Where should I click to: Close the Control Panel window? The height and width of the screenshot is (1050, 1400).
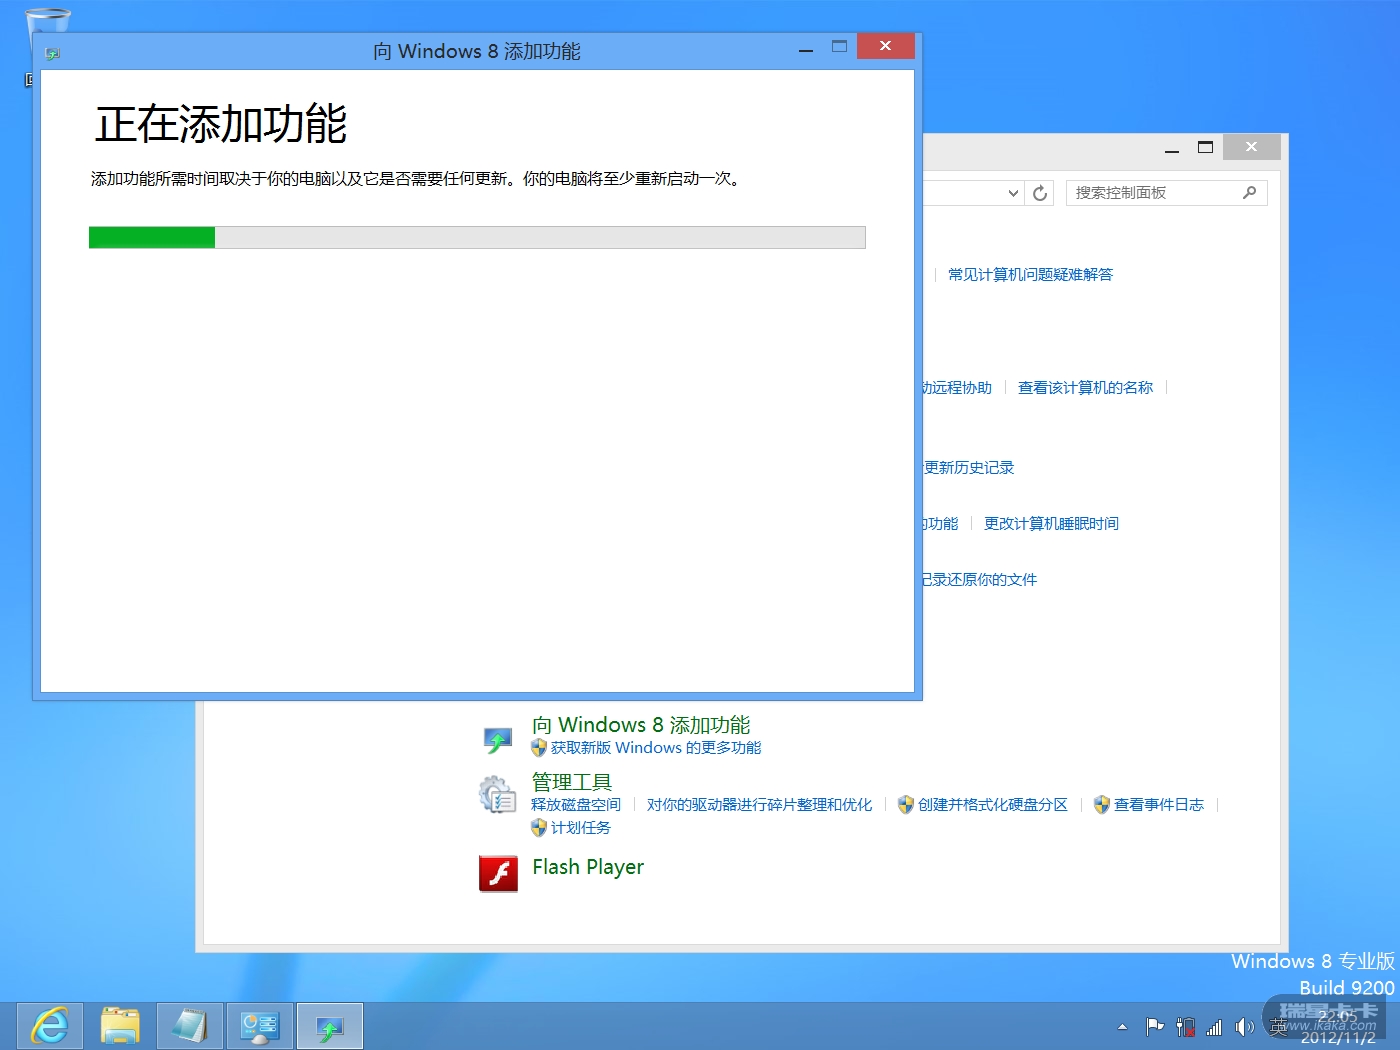1251,147
